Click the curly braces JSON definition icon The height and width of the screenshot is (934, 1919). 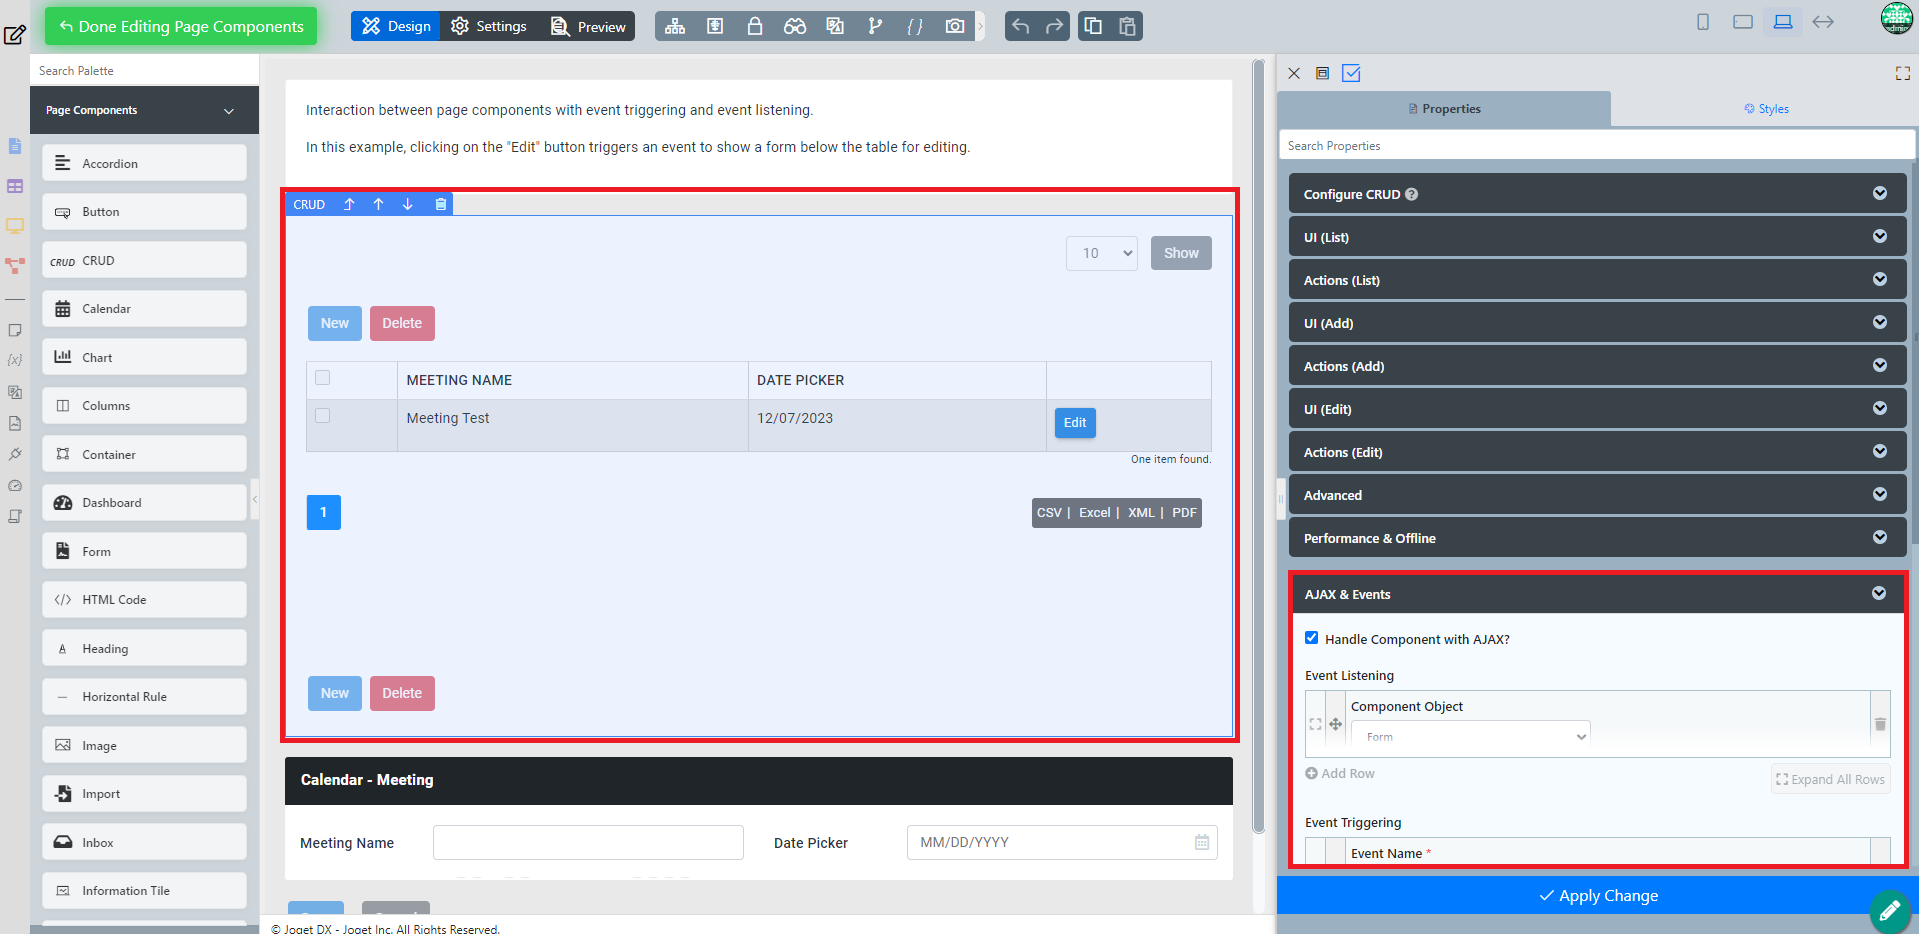[915, 26]
